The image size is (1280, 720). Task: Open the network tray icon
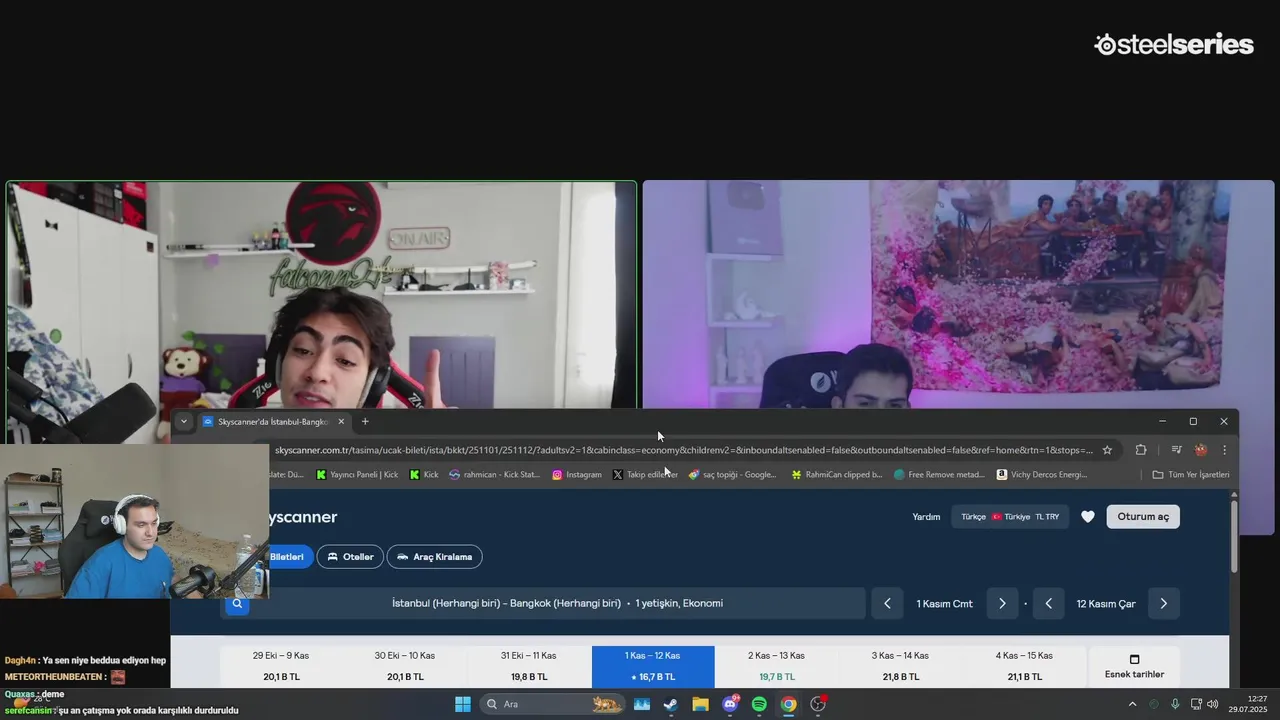1197,704
